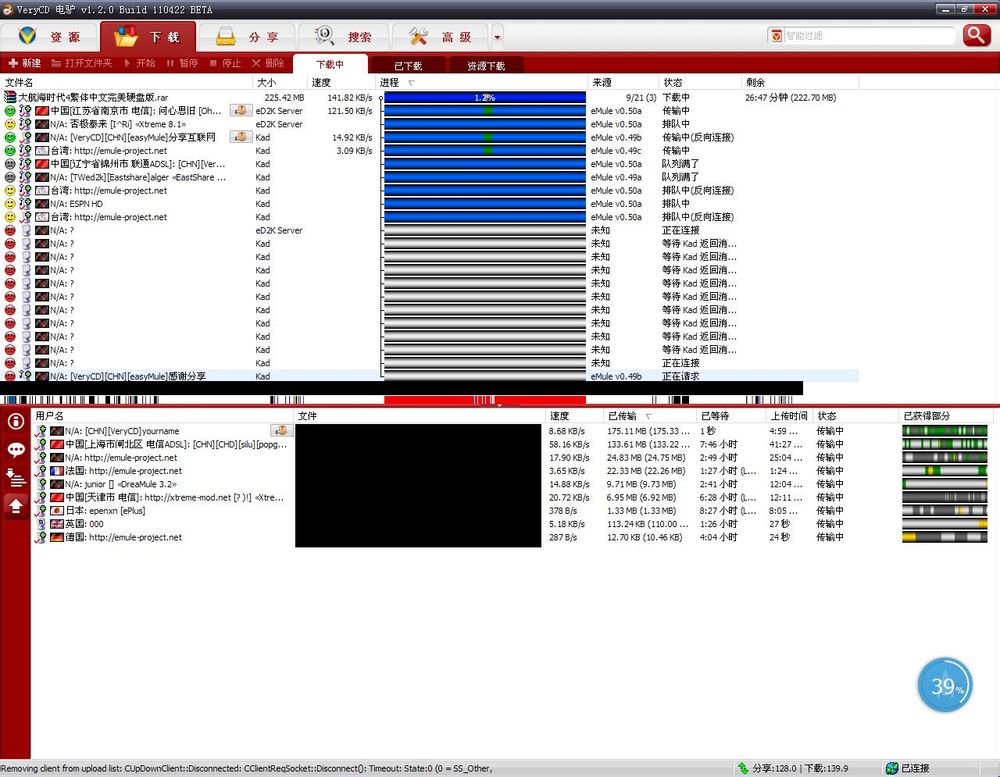Click green smiley icon of 江苏省南京市 source

(10, 110)
